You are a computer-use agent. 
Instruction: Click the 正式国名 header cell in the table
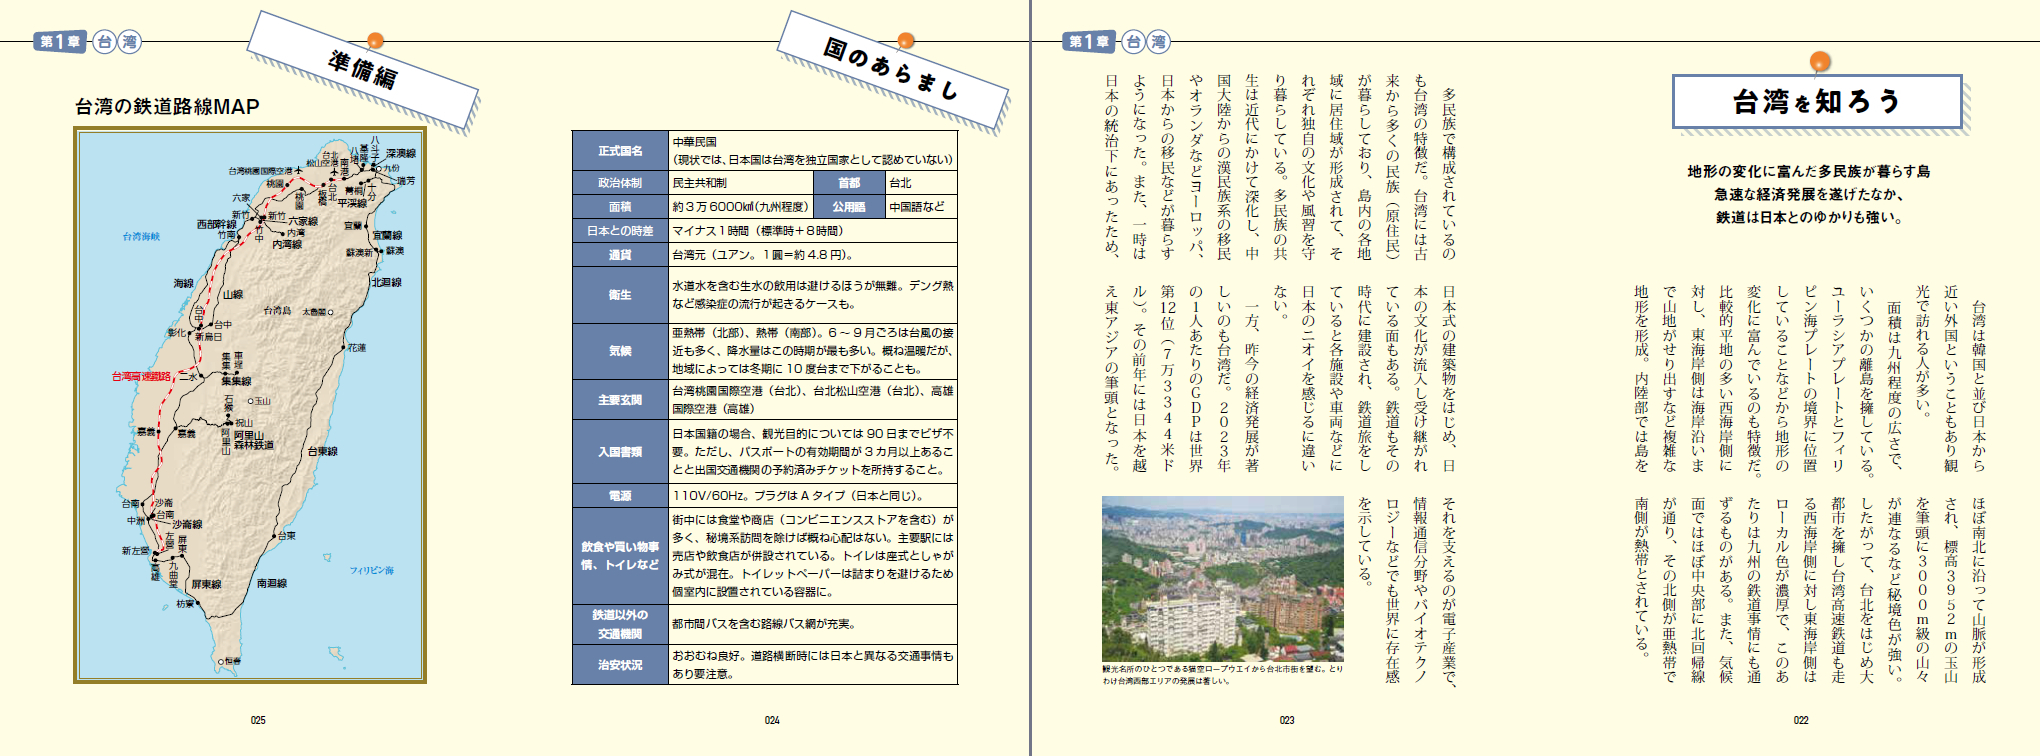pyautogui.click(x=620, y=151)
